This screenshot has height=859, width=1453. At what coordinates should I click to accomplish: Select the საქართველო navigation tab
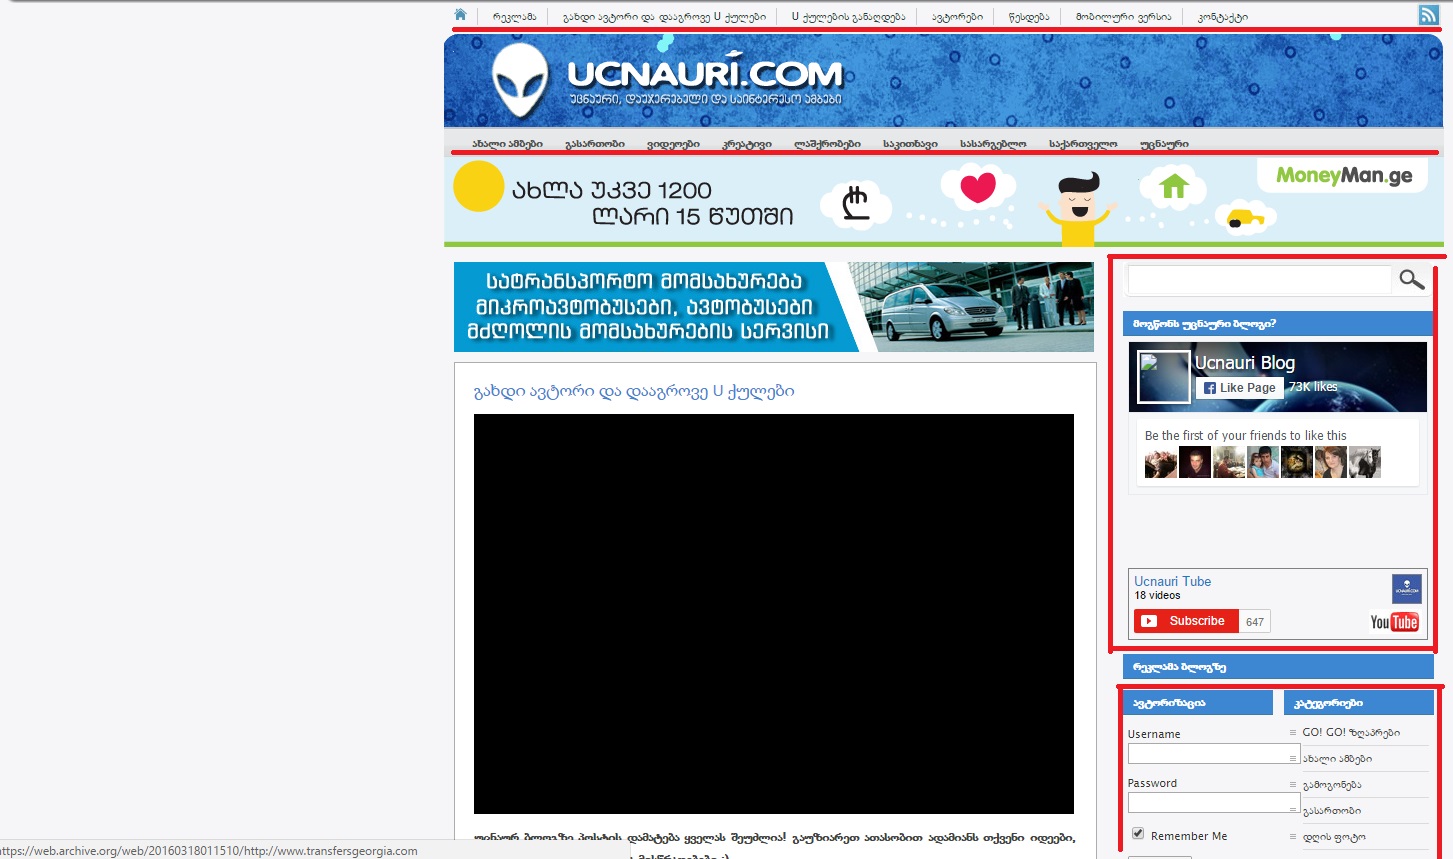(x=1083, y=144)
